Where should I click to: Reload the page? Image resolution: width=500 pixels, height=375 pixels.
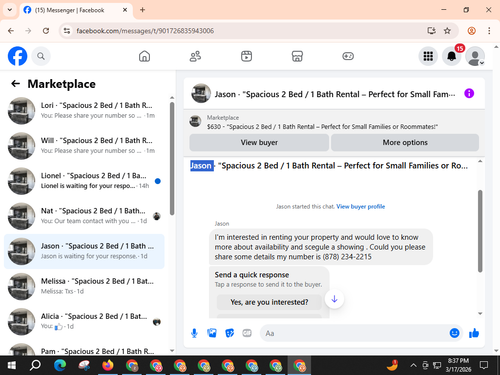click(46, 31)
